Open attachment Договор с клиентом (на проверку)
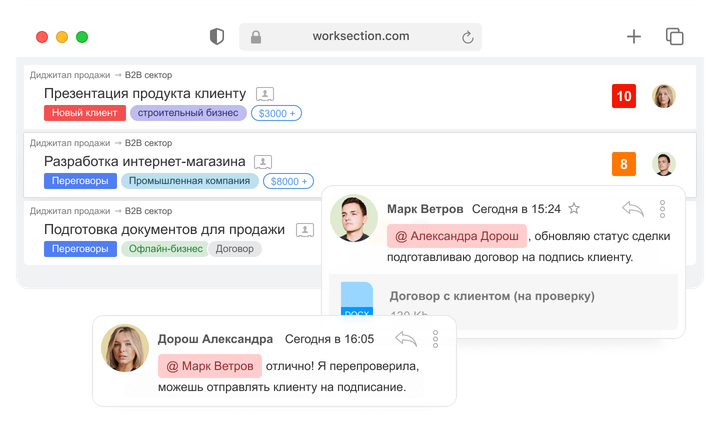 click(492, 296)
